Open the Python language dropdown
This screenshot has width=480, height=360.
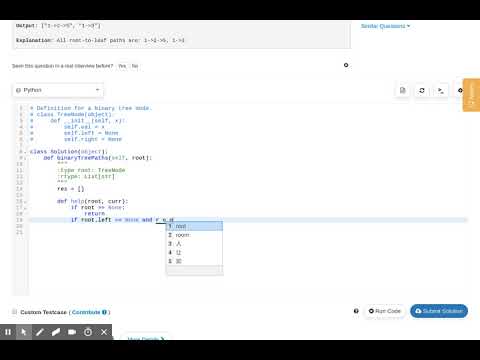pyautogui.click(x=58, y=90)
